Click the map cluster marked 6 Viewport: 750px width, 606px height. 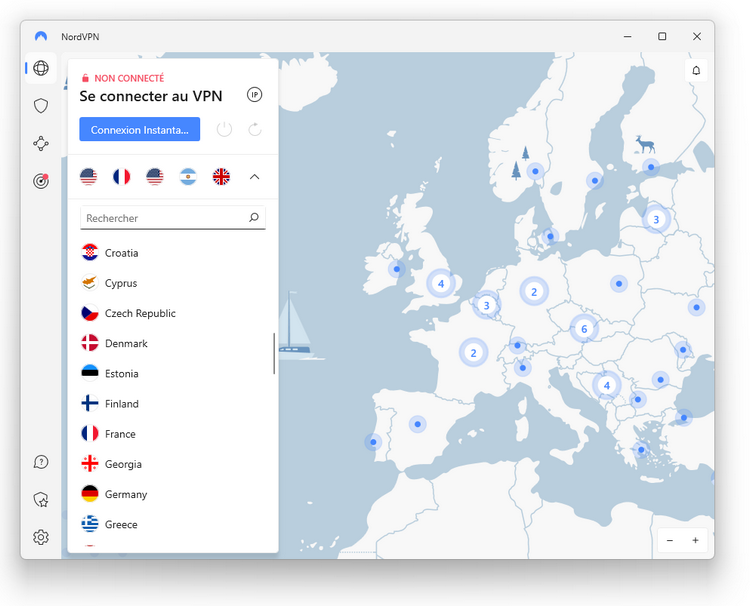pos(584,329)
